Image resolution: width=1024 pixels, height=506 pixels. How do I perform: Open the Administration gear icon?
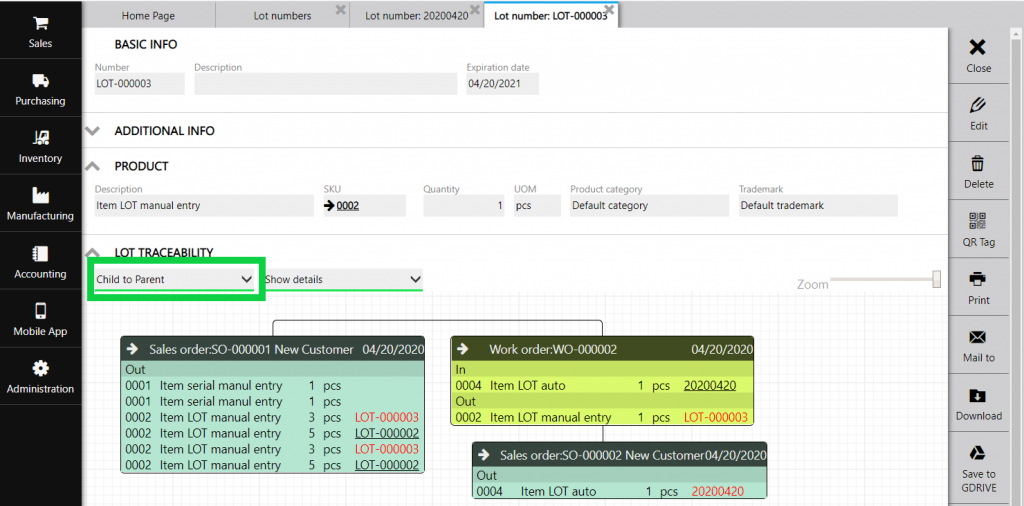pos(40,369)
